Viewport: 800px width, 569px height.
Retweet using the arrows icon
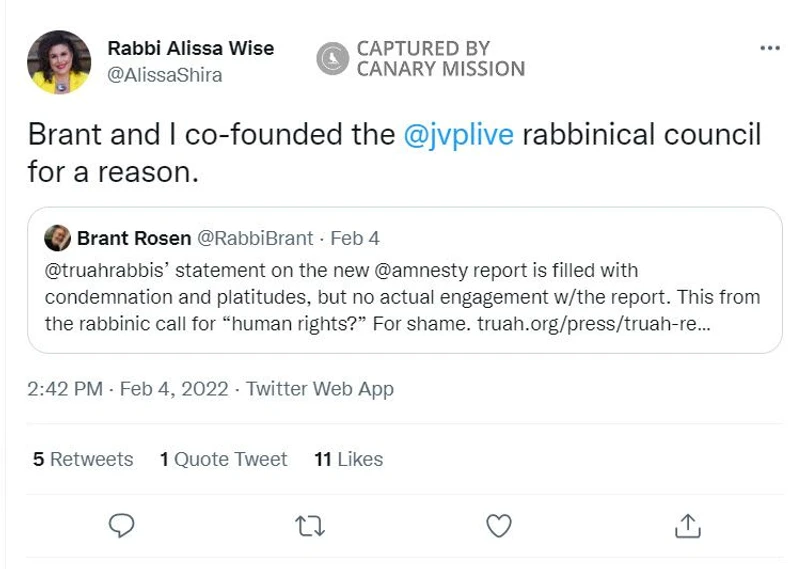[310, 525]
